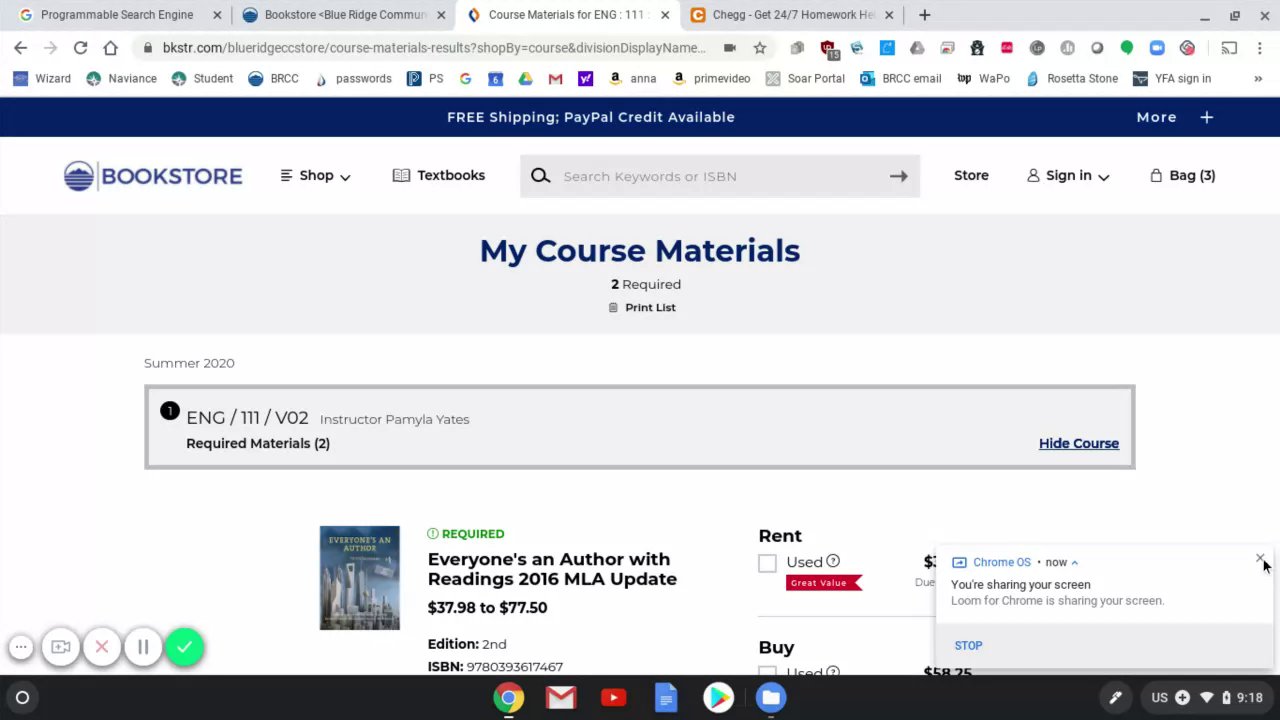Open the cast icon in Chrome toolbar
The width and height of the screenshot is (1280, 720).
[1229, 48]
